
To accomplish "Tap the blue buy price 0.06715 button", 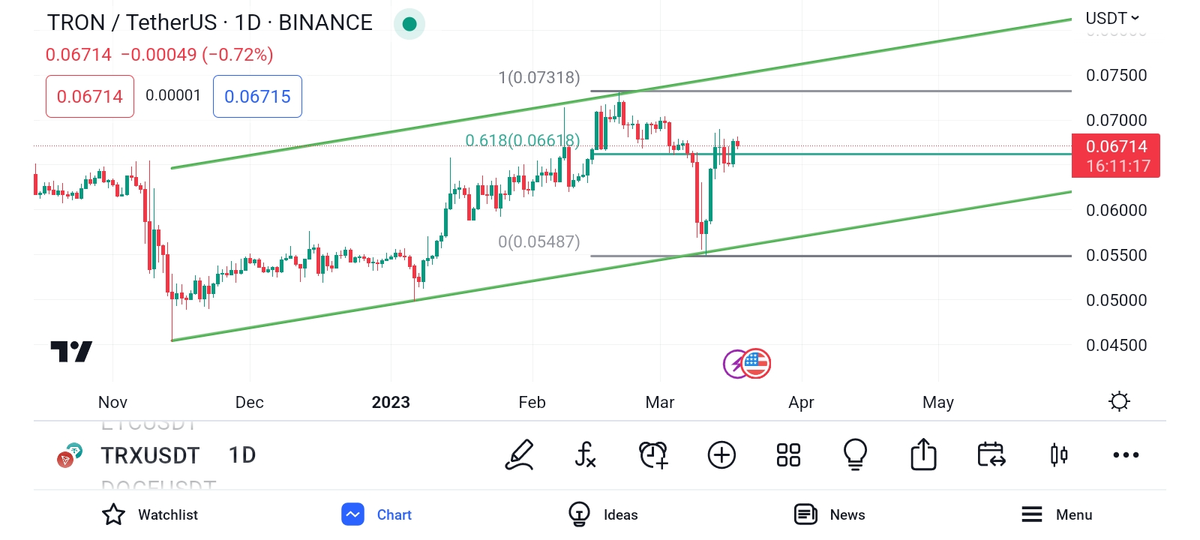I will tap(257, 97).
